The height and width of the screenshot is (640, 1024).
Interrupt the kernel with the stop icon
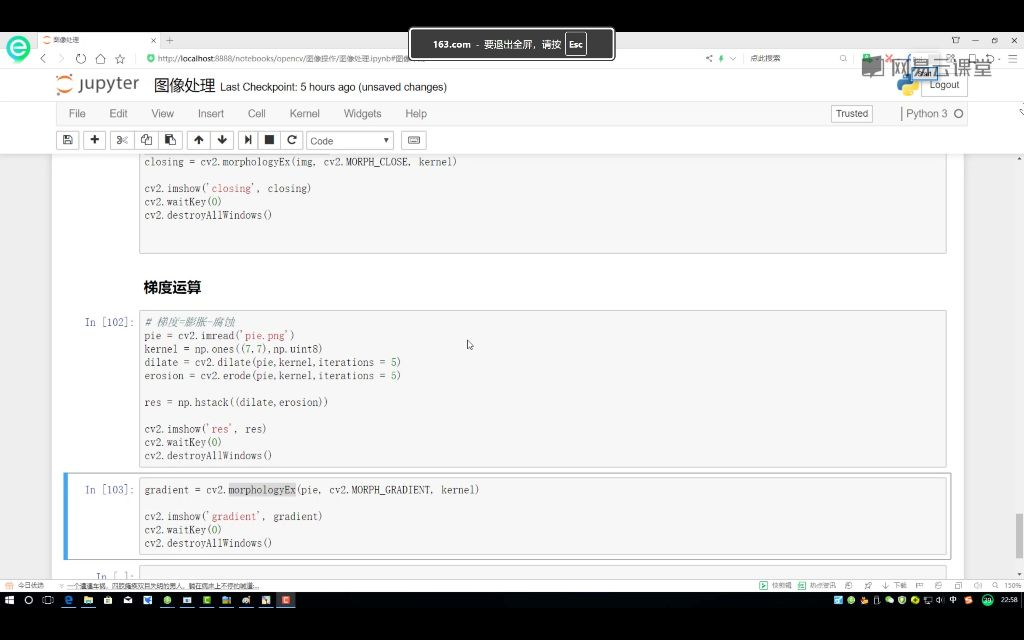point(269,140)
